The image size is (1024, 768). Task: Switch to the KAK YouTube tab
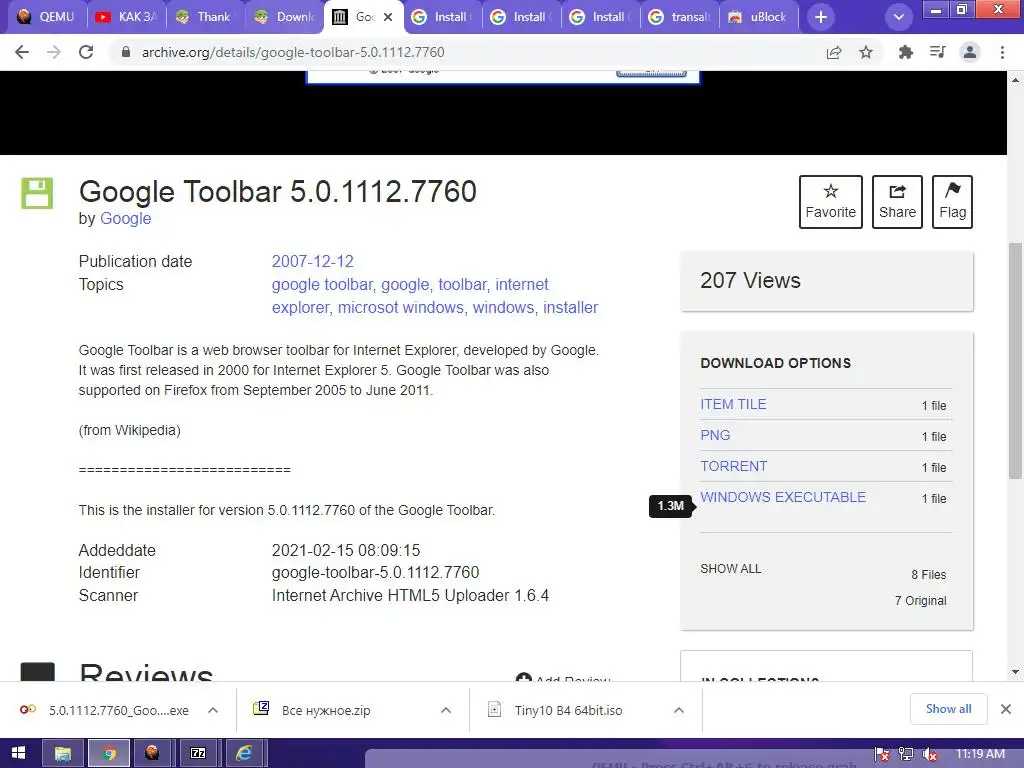coord(126,17)
